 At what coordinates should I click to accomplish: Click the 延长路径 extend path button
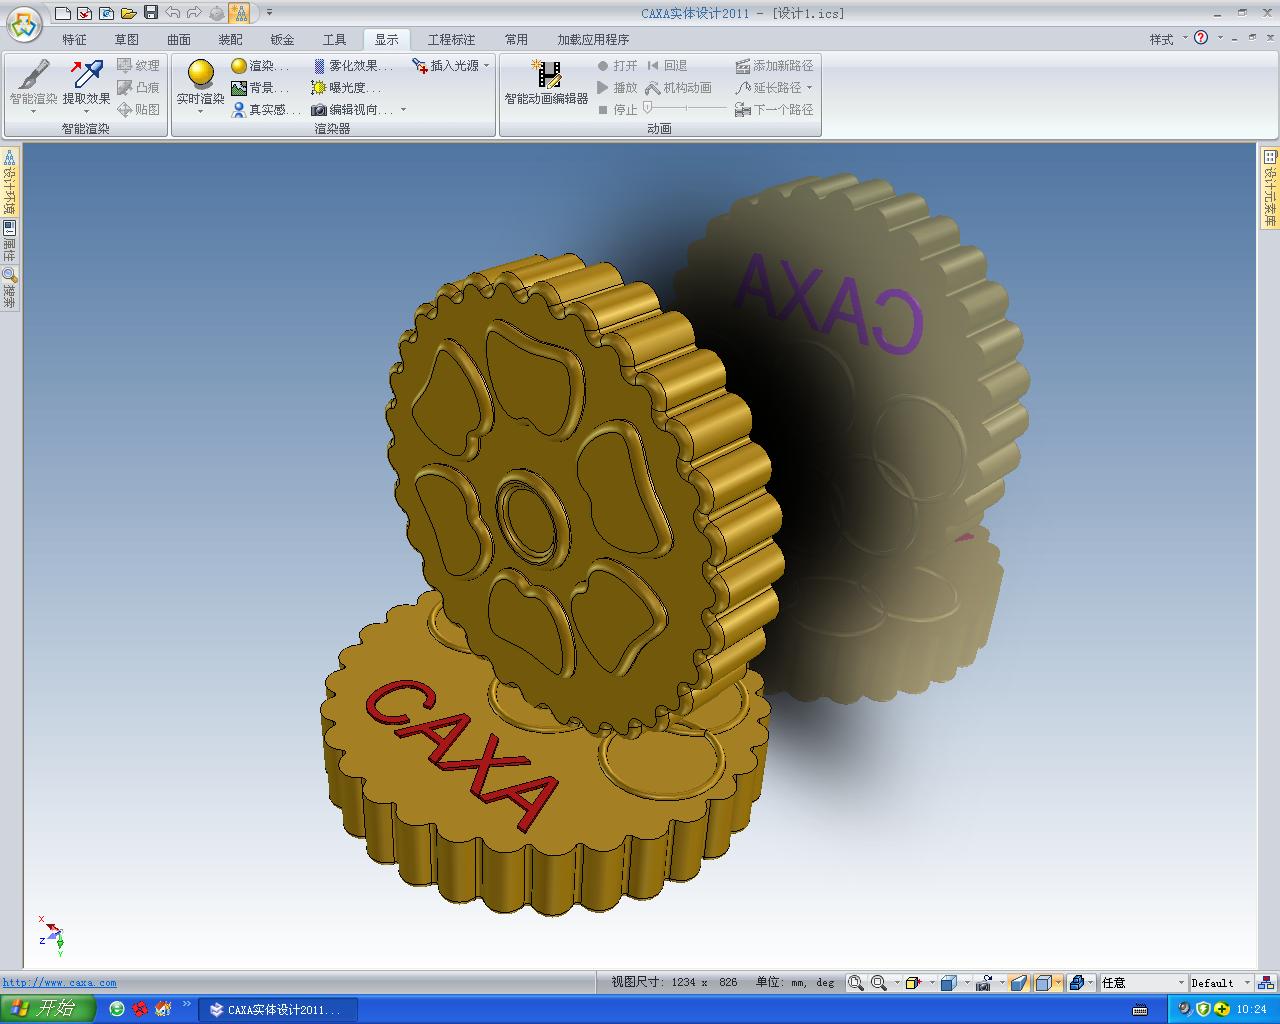768,88
